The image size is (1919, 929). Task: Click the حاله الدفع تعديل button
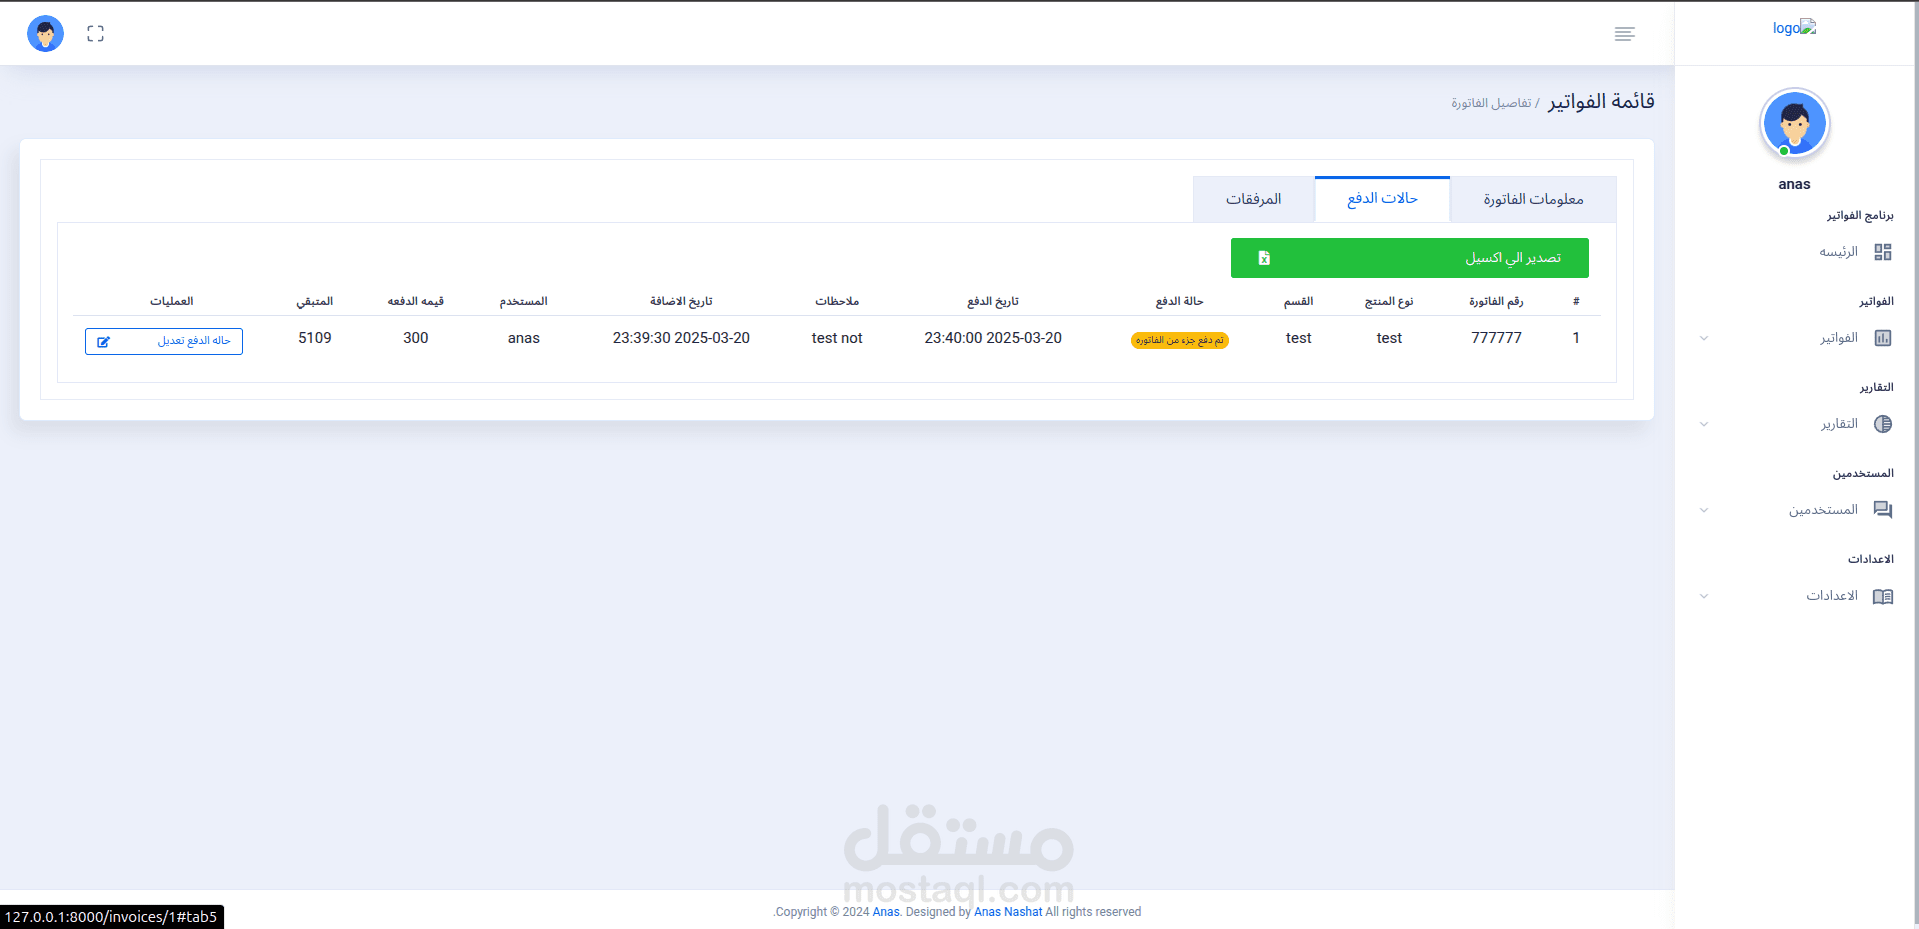(164, 341)
